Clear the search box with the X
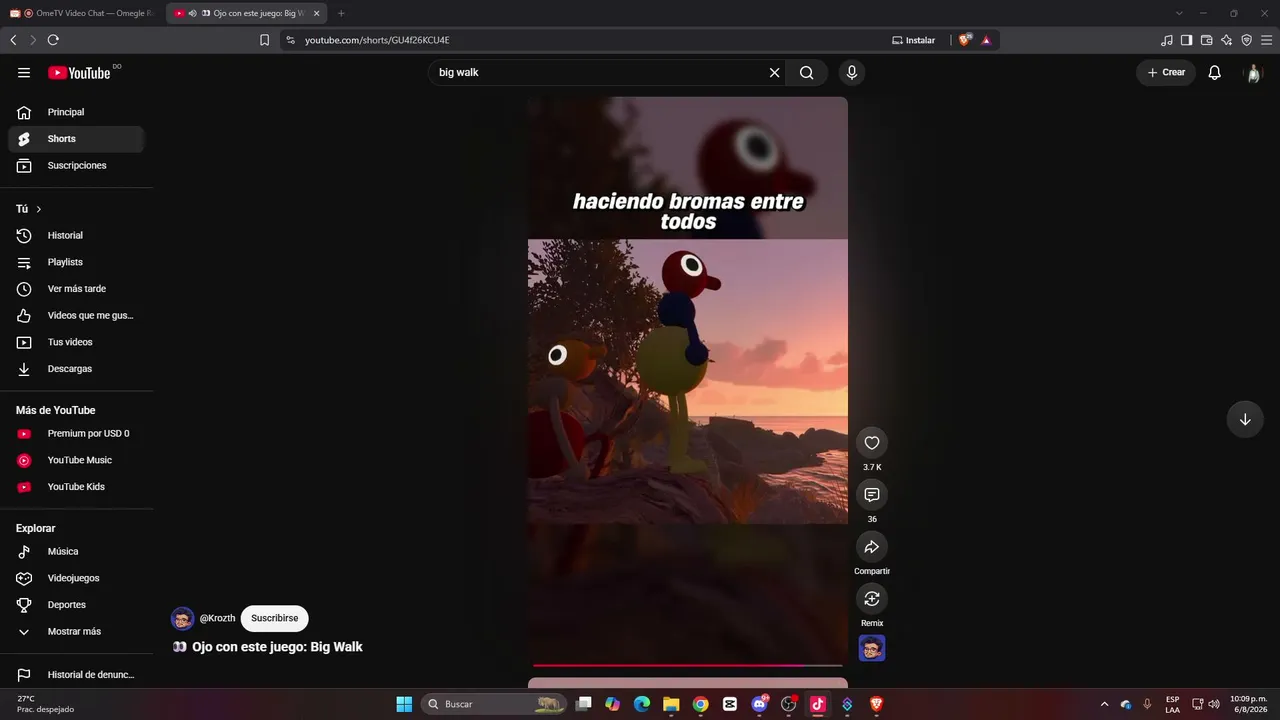Image resolution: width=1280 pixels, height=720 pixels. [774, 73]
